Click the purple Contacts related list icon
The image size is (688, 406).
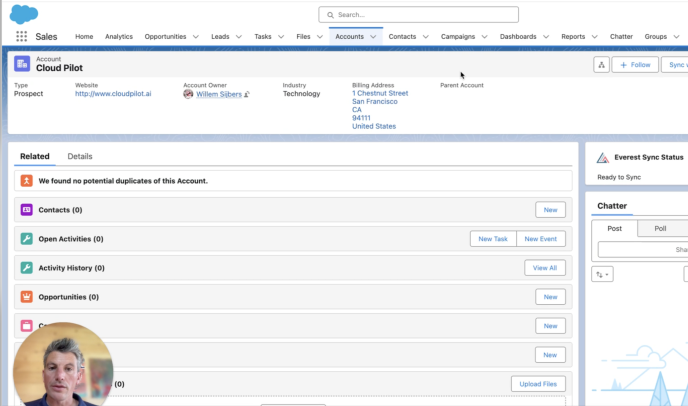tap(27, 210)
